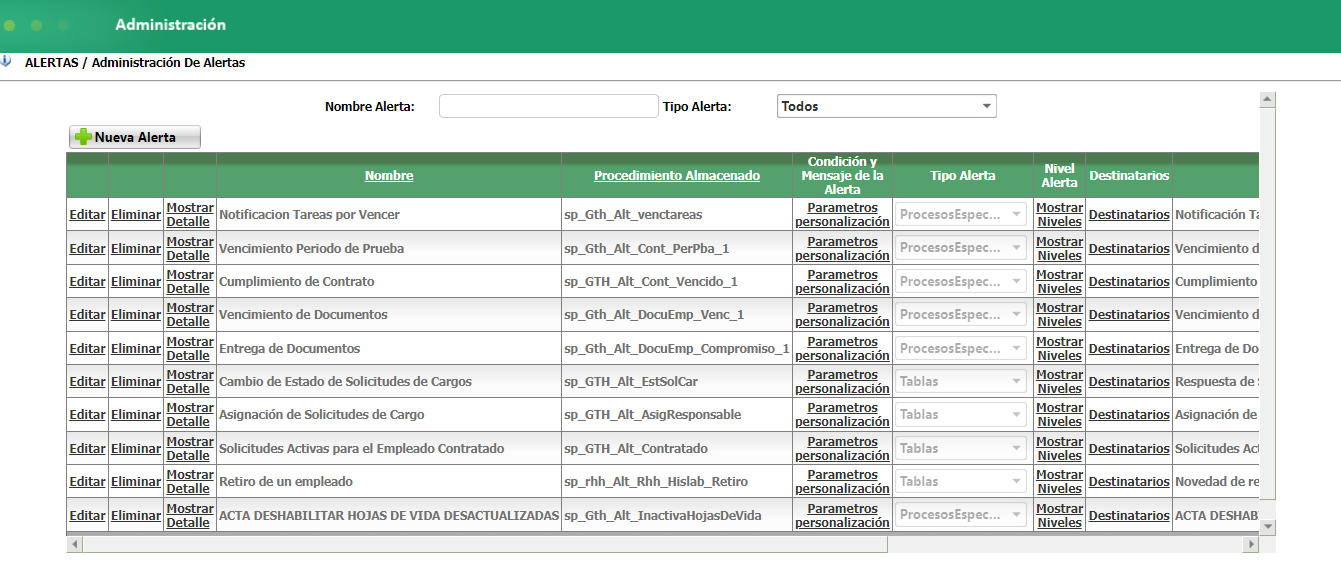Screen dimensions: 1341x582
Task: Open Tipo Alerta dropdown in Cumplimiento de Contrato row
Action: [x=961, y=281]
